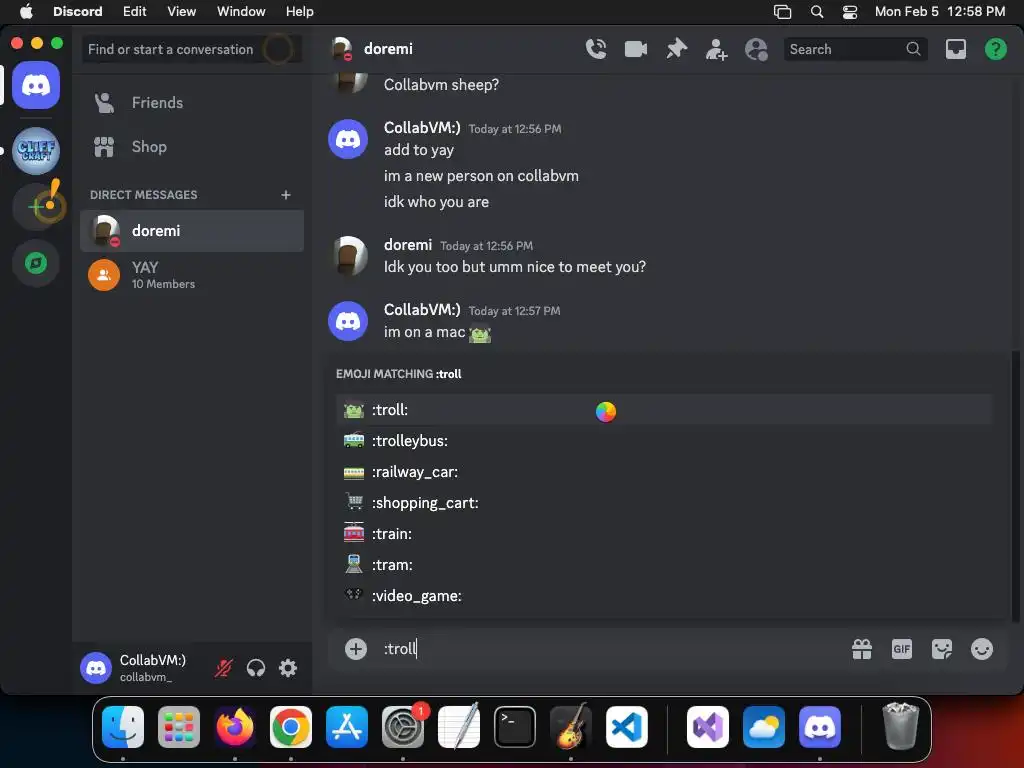Click the doremi name in chat header
Viewport: 1024px width, 768px height.
pyautogui.click(x=388, y=49)
